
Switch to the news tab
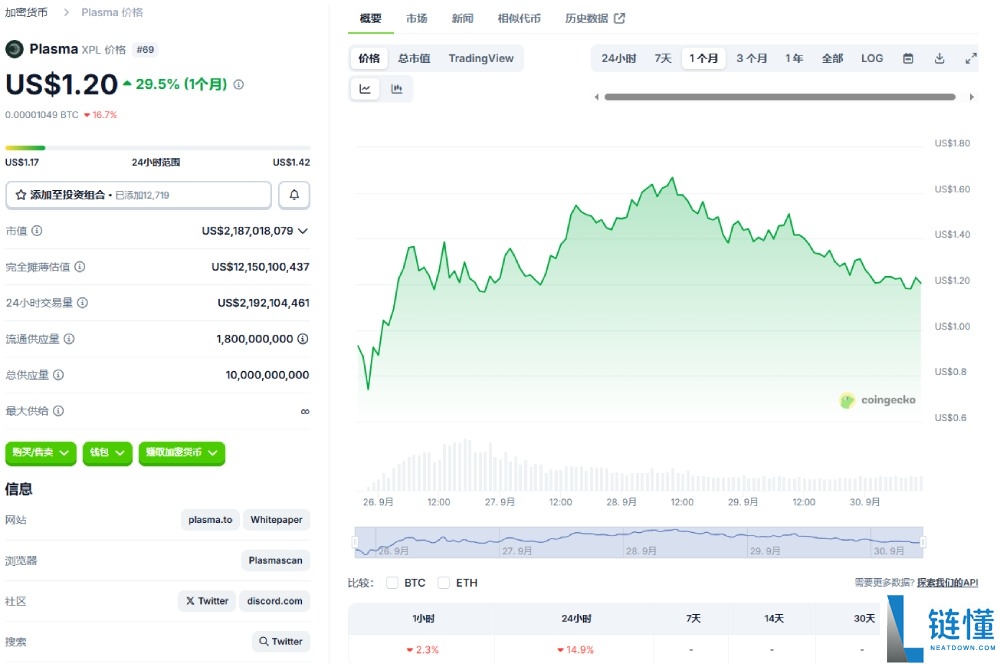[462, 18]
